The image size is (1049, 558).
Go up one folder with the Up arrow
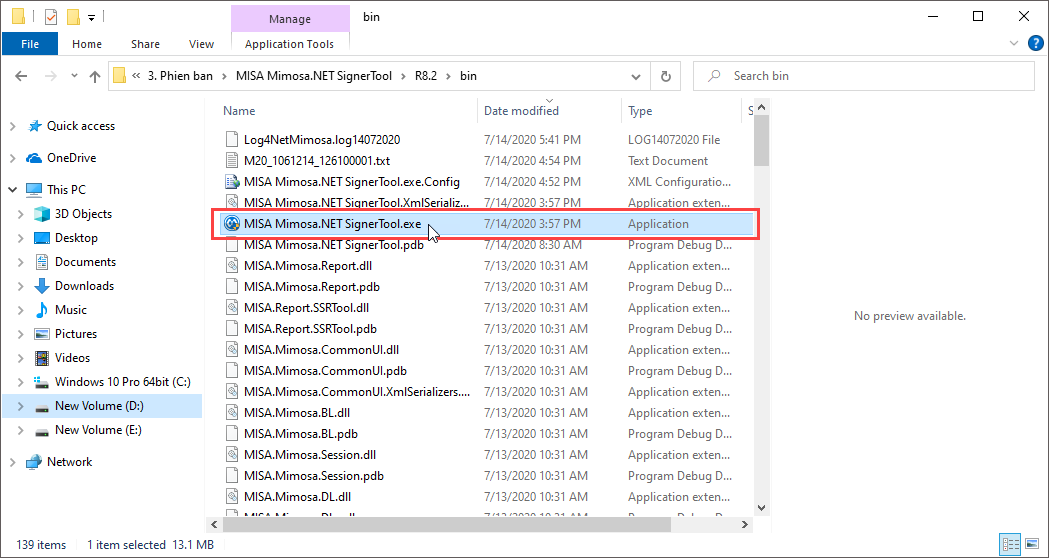point(95,76)
